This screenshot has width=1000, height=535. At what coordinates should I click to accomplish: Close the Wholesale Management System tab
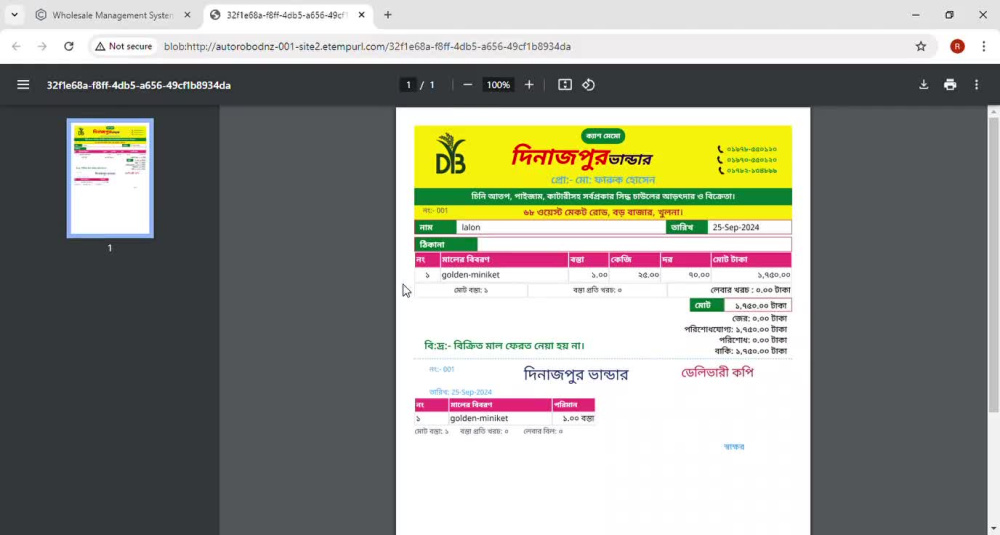(187, 15)
